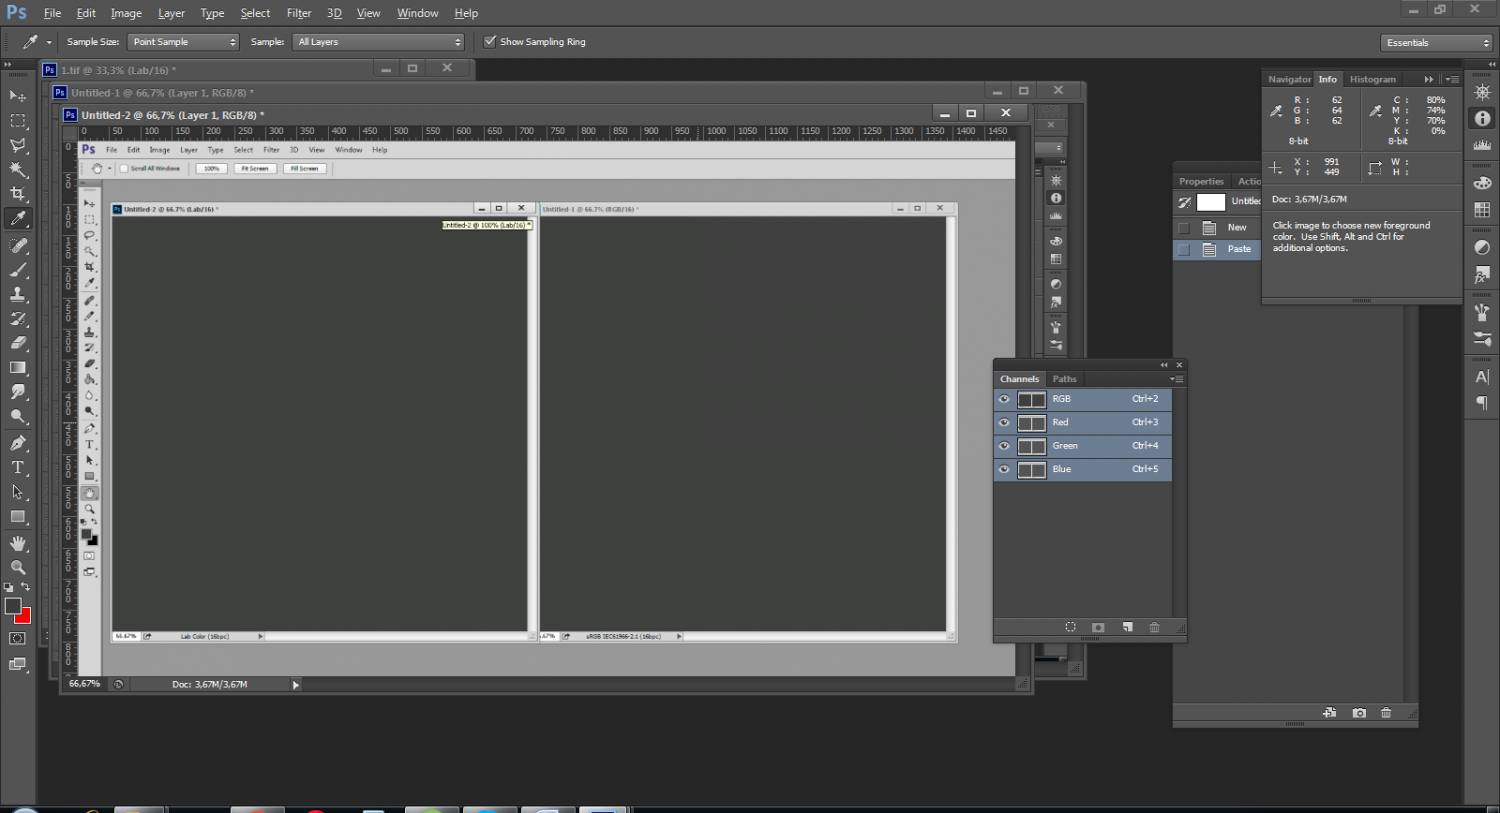Screen dimensions: 1500x813
Task: Select the History Brush tool
Action: 18,319
